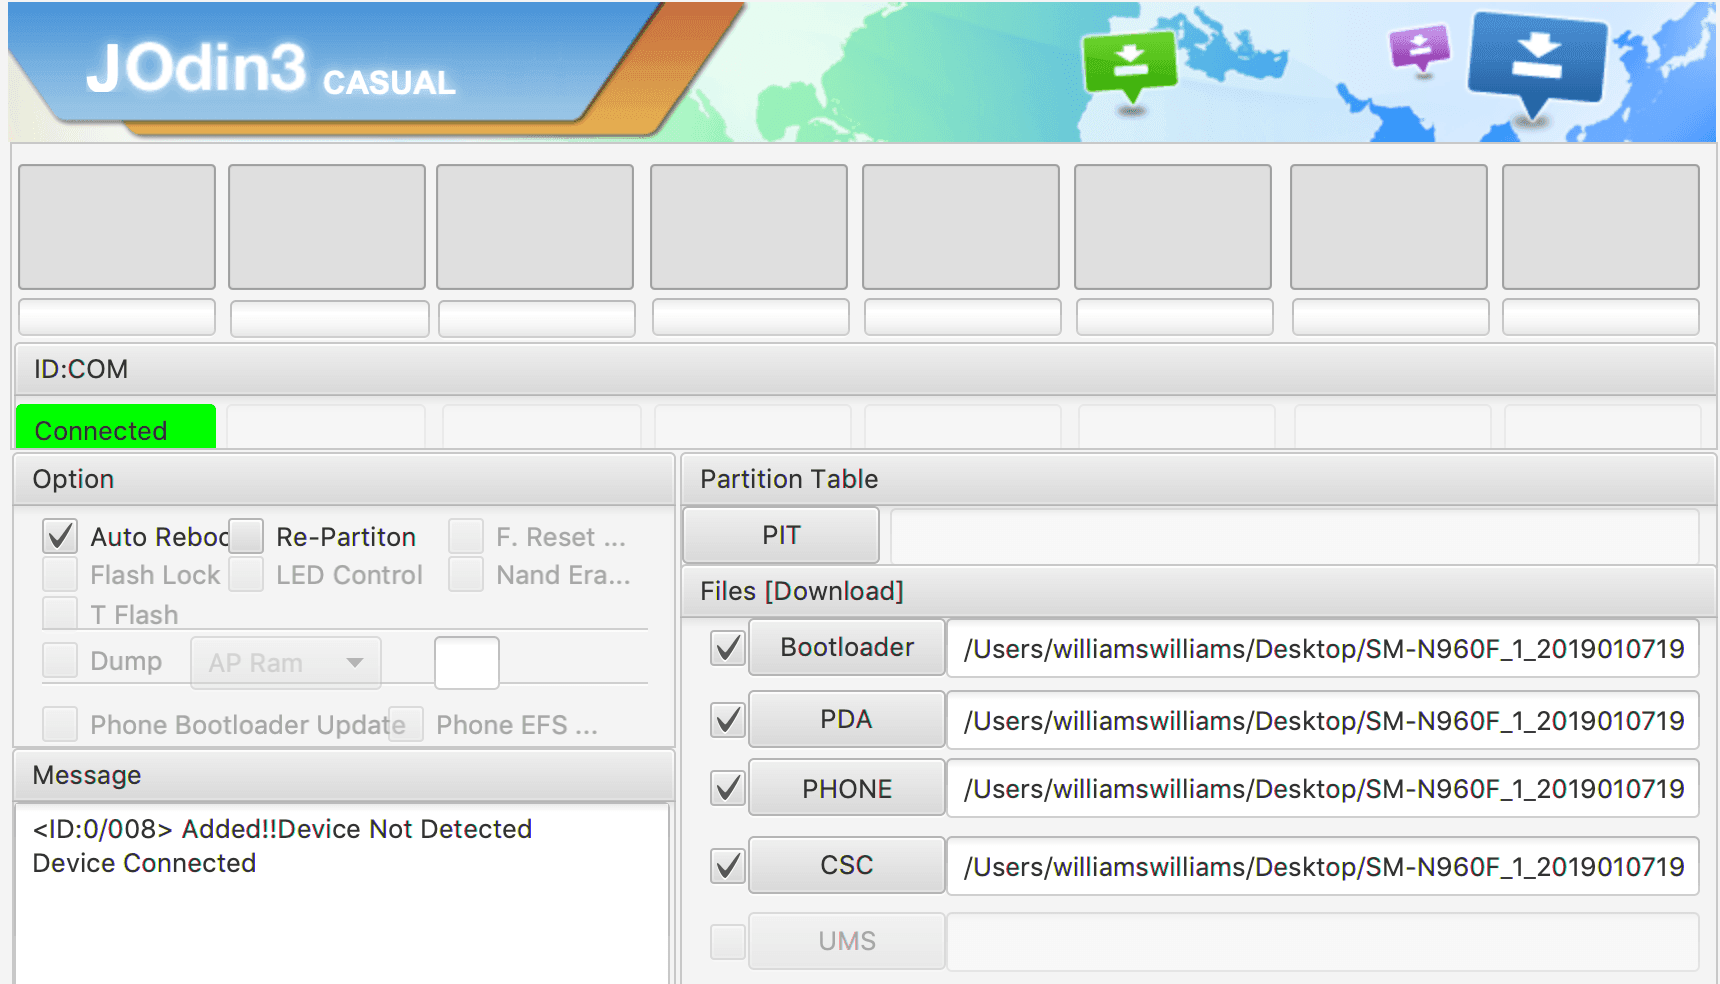Toggle the F. Reset checkbox
The height and width of the screenshot is (984, 1720).
tap(466, 536)
